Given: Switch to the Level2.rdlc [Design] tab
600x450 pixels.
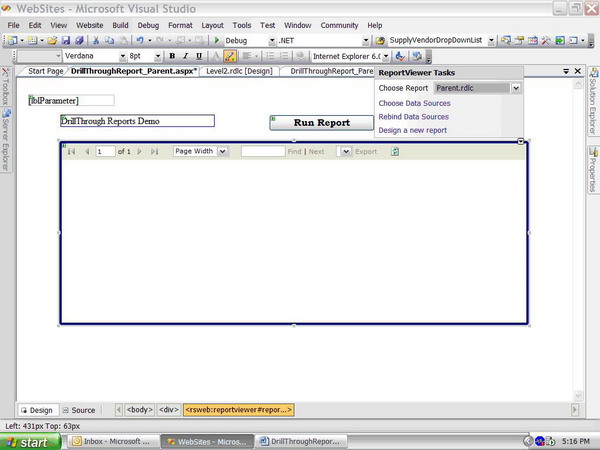Looking at the screenshot, I should (240, 71).
